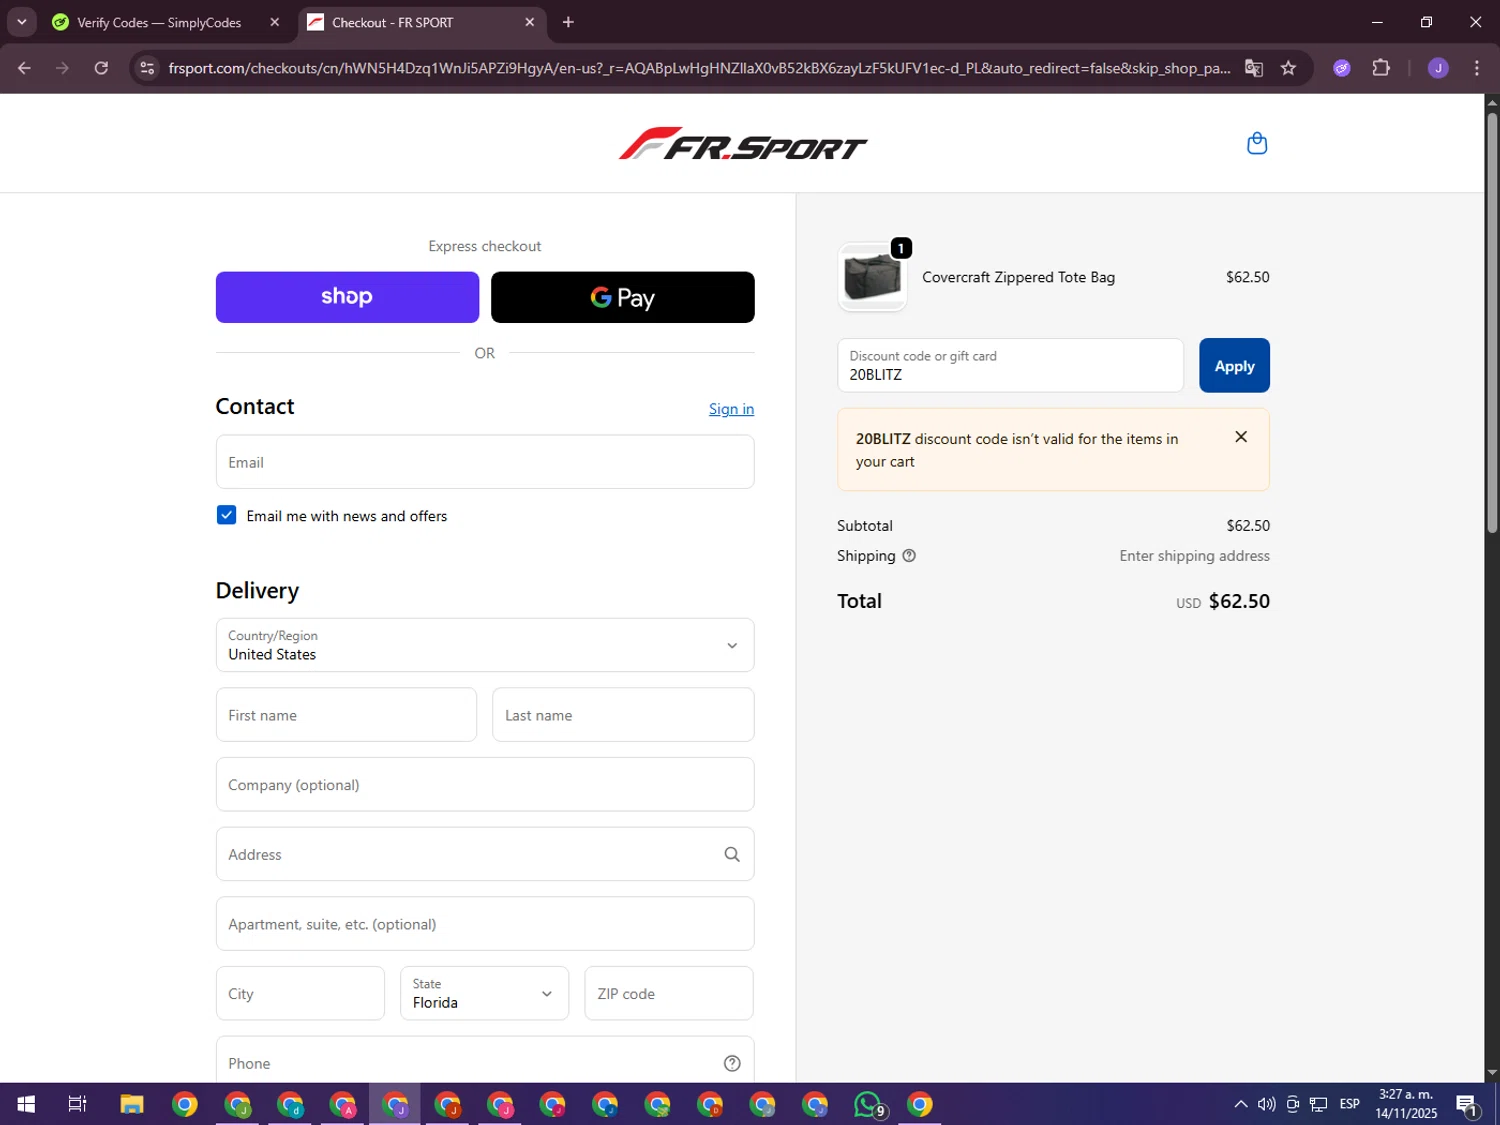
Task: Click the Phone field help icon
Action: [732, 1063]
